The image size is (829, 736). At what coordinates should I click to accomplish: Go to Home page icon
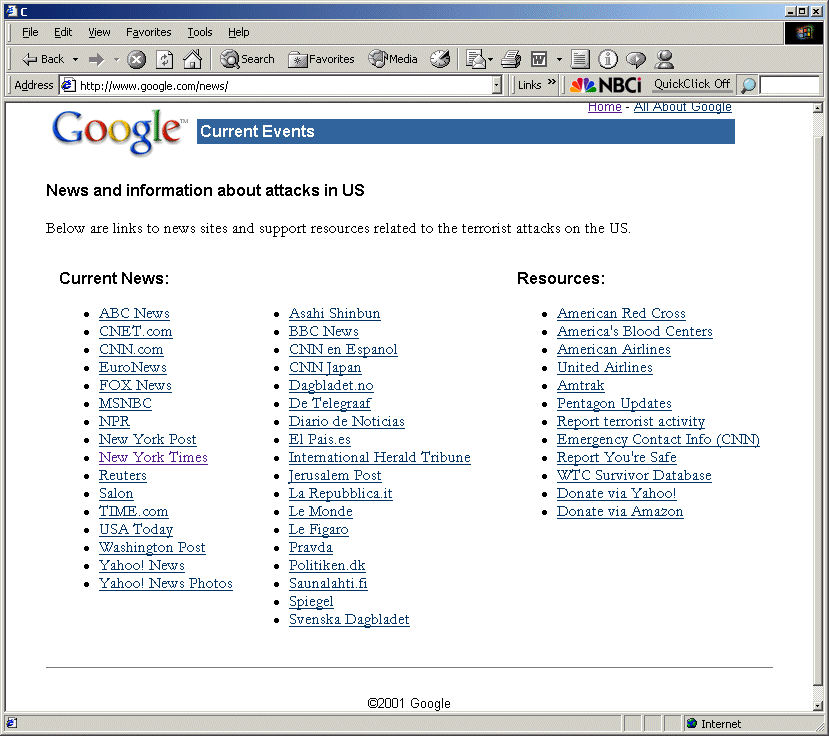coord(192,60)
